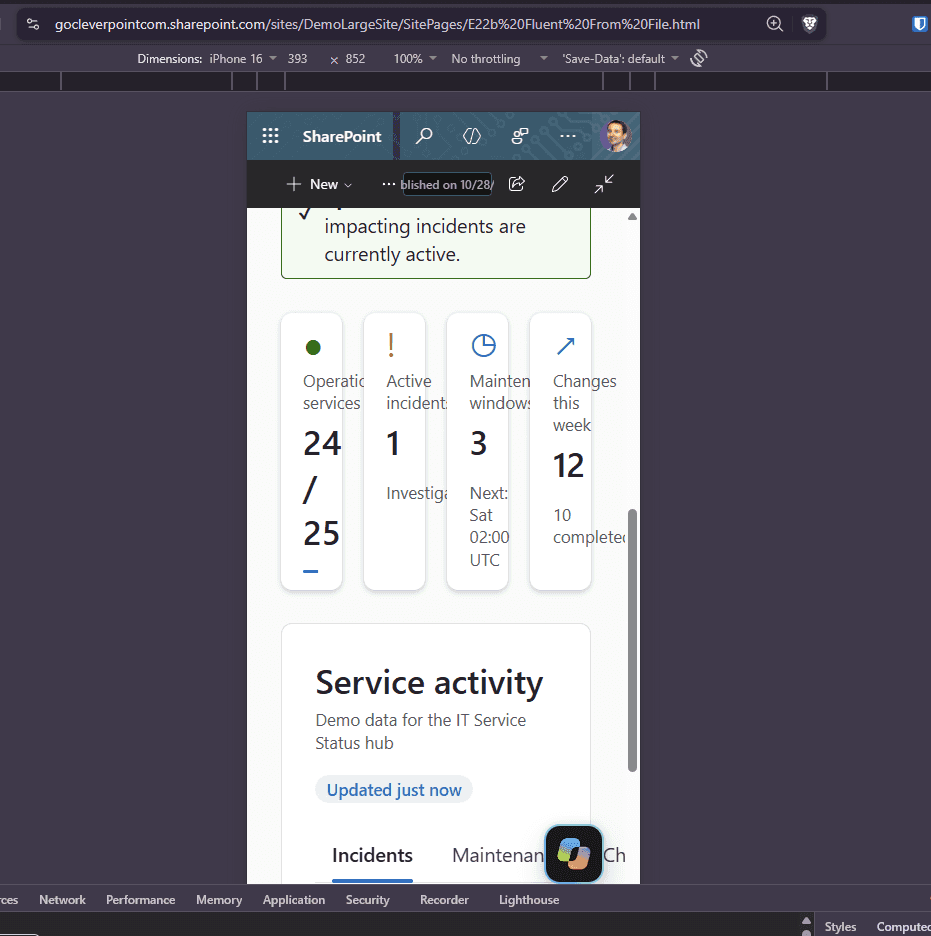Image resolution: width=931 pixels, height=936 pixels.
Task: Click the chat/feedback icon in SharePoint header
Action: coord(520,136)
